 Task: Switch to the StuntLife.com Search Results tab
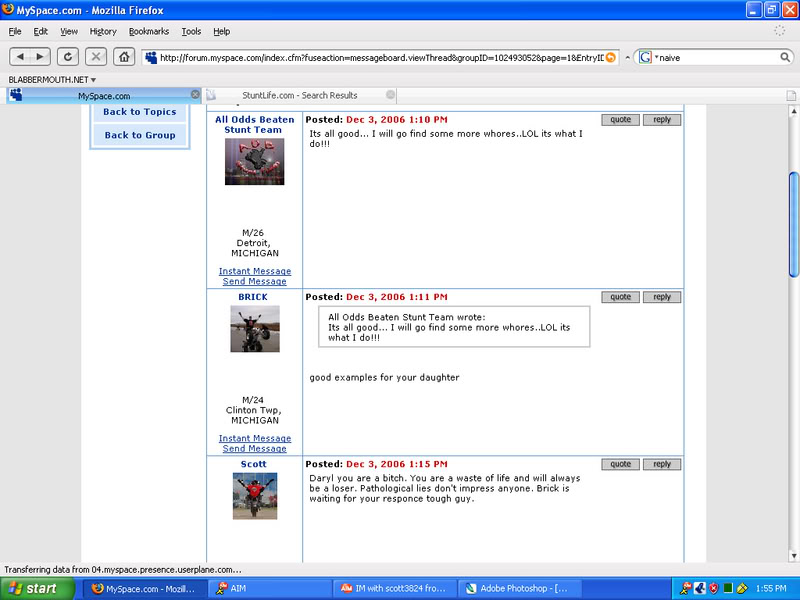300,93
